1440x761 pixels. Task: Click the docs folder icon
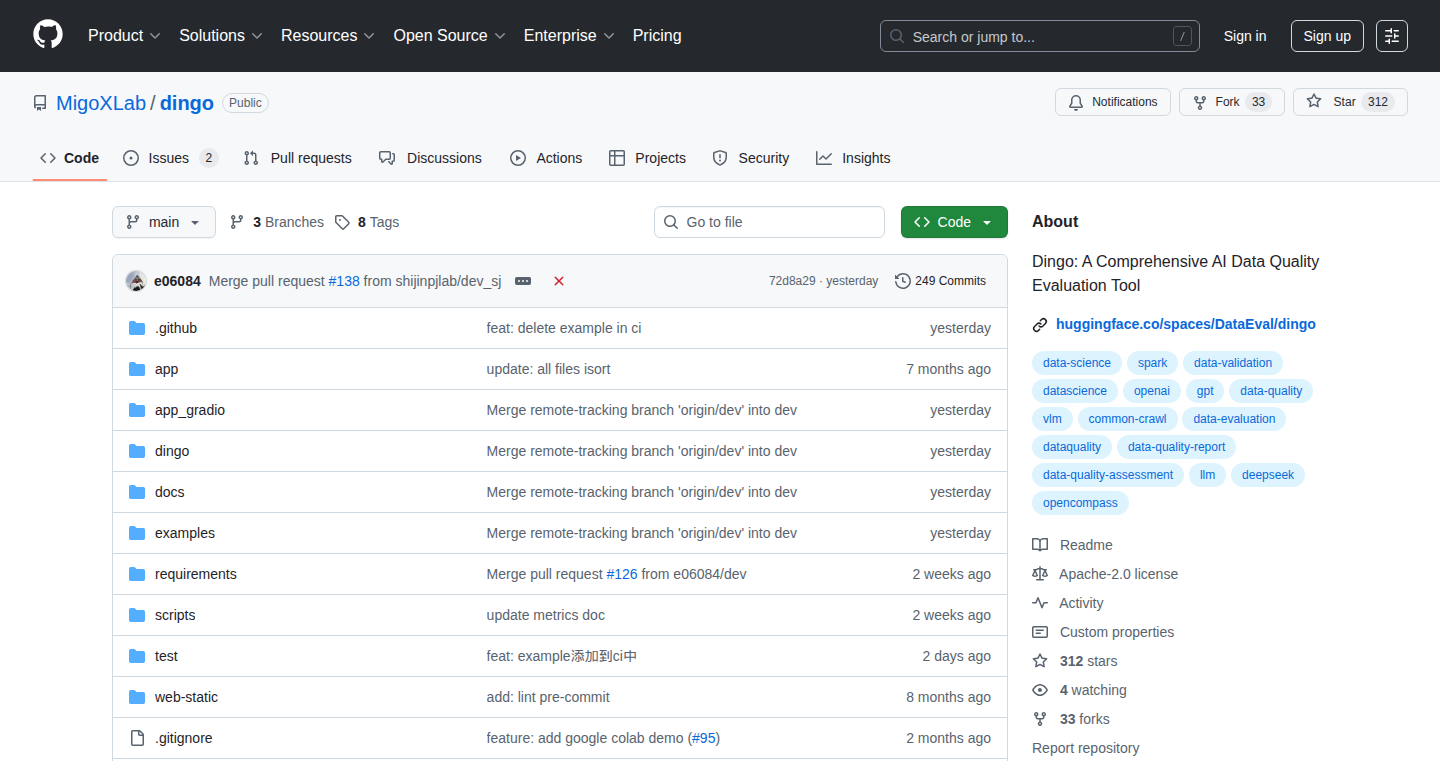pos(137,492)
